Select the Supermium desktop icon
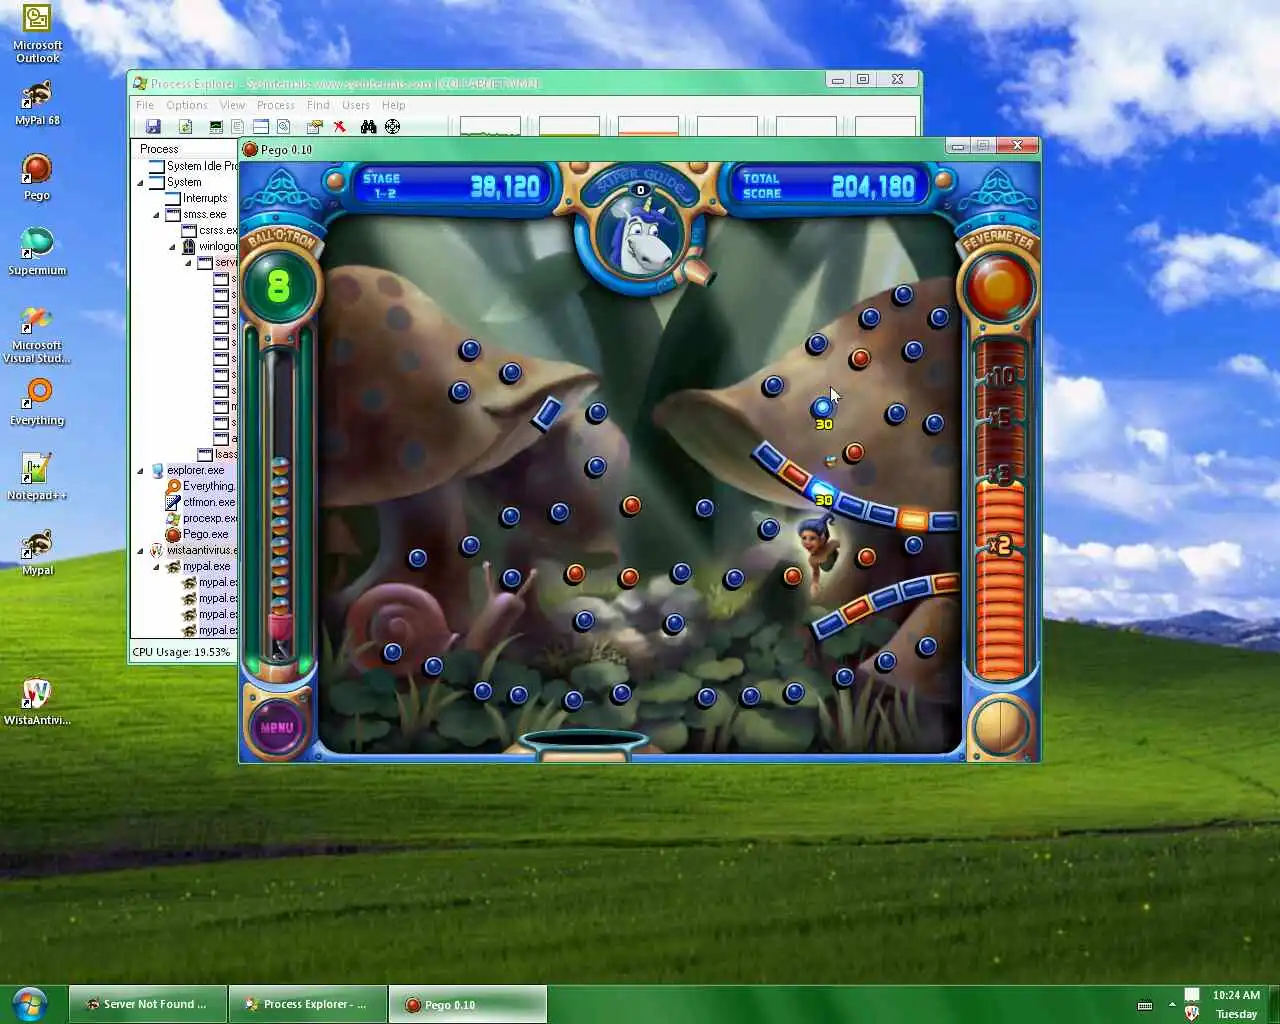 [37, 252]
